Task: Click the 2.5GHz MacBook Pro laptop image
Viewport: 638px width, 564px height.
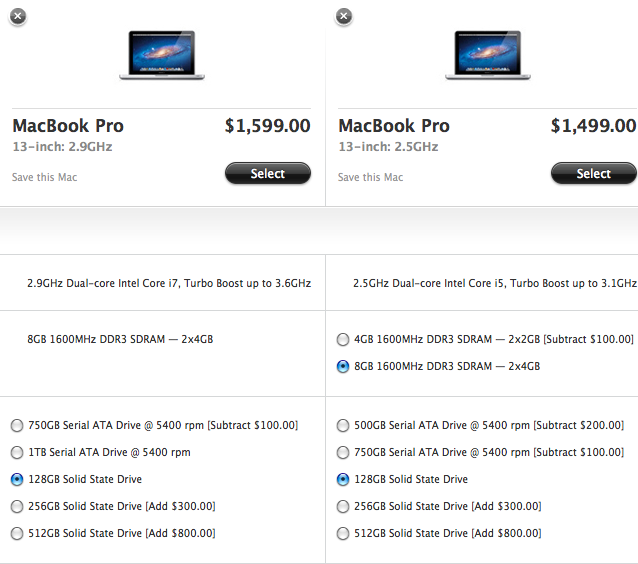Action: coord(488,55)
